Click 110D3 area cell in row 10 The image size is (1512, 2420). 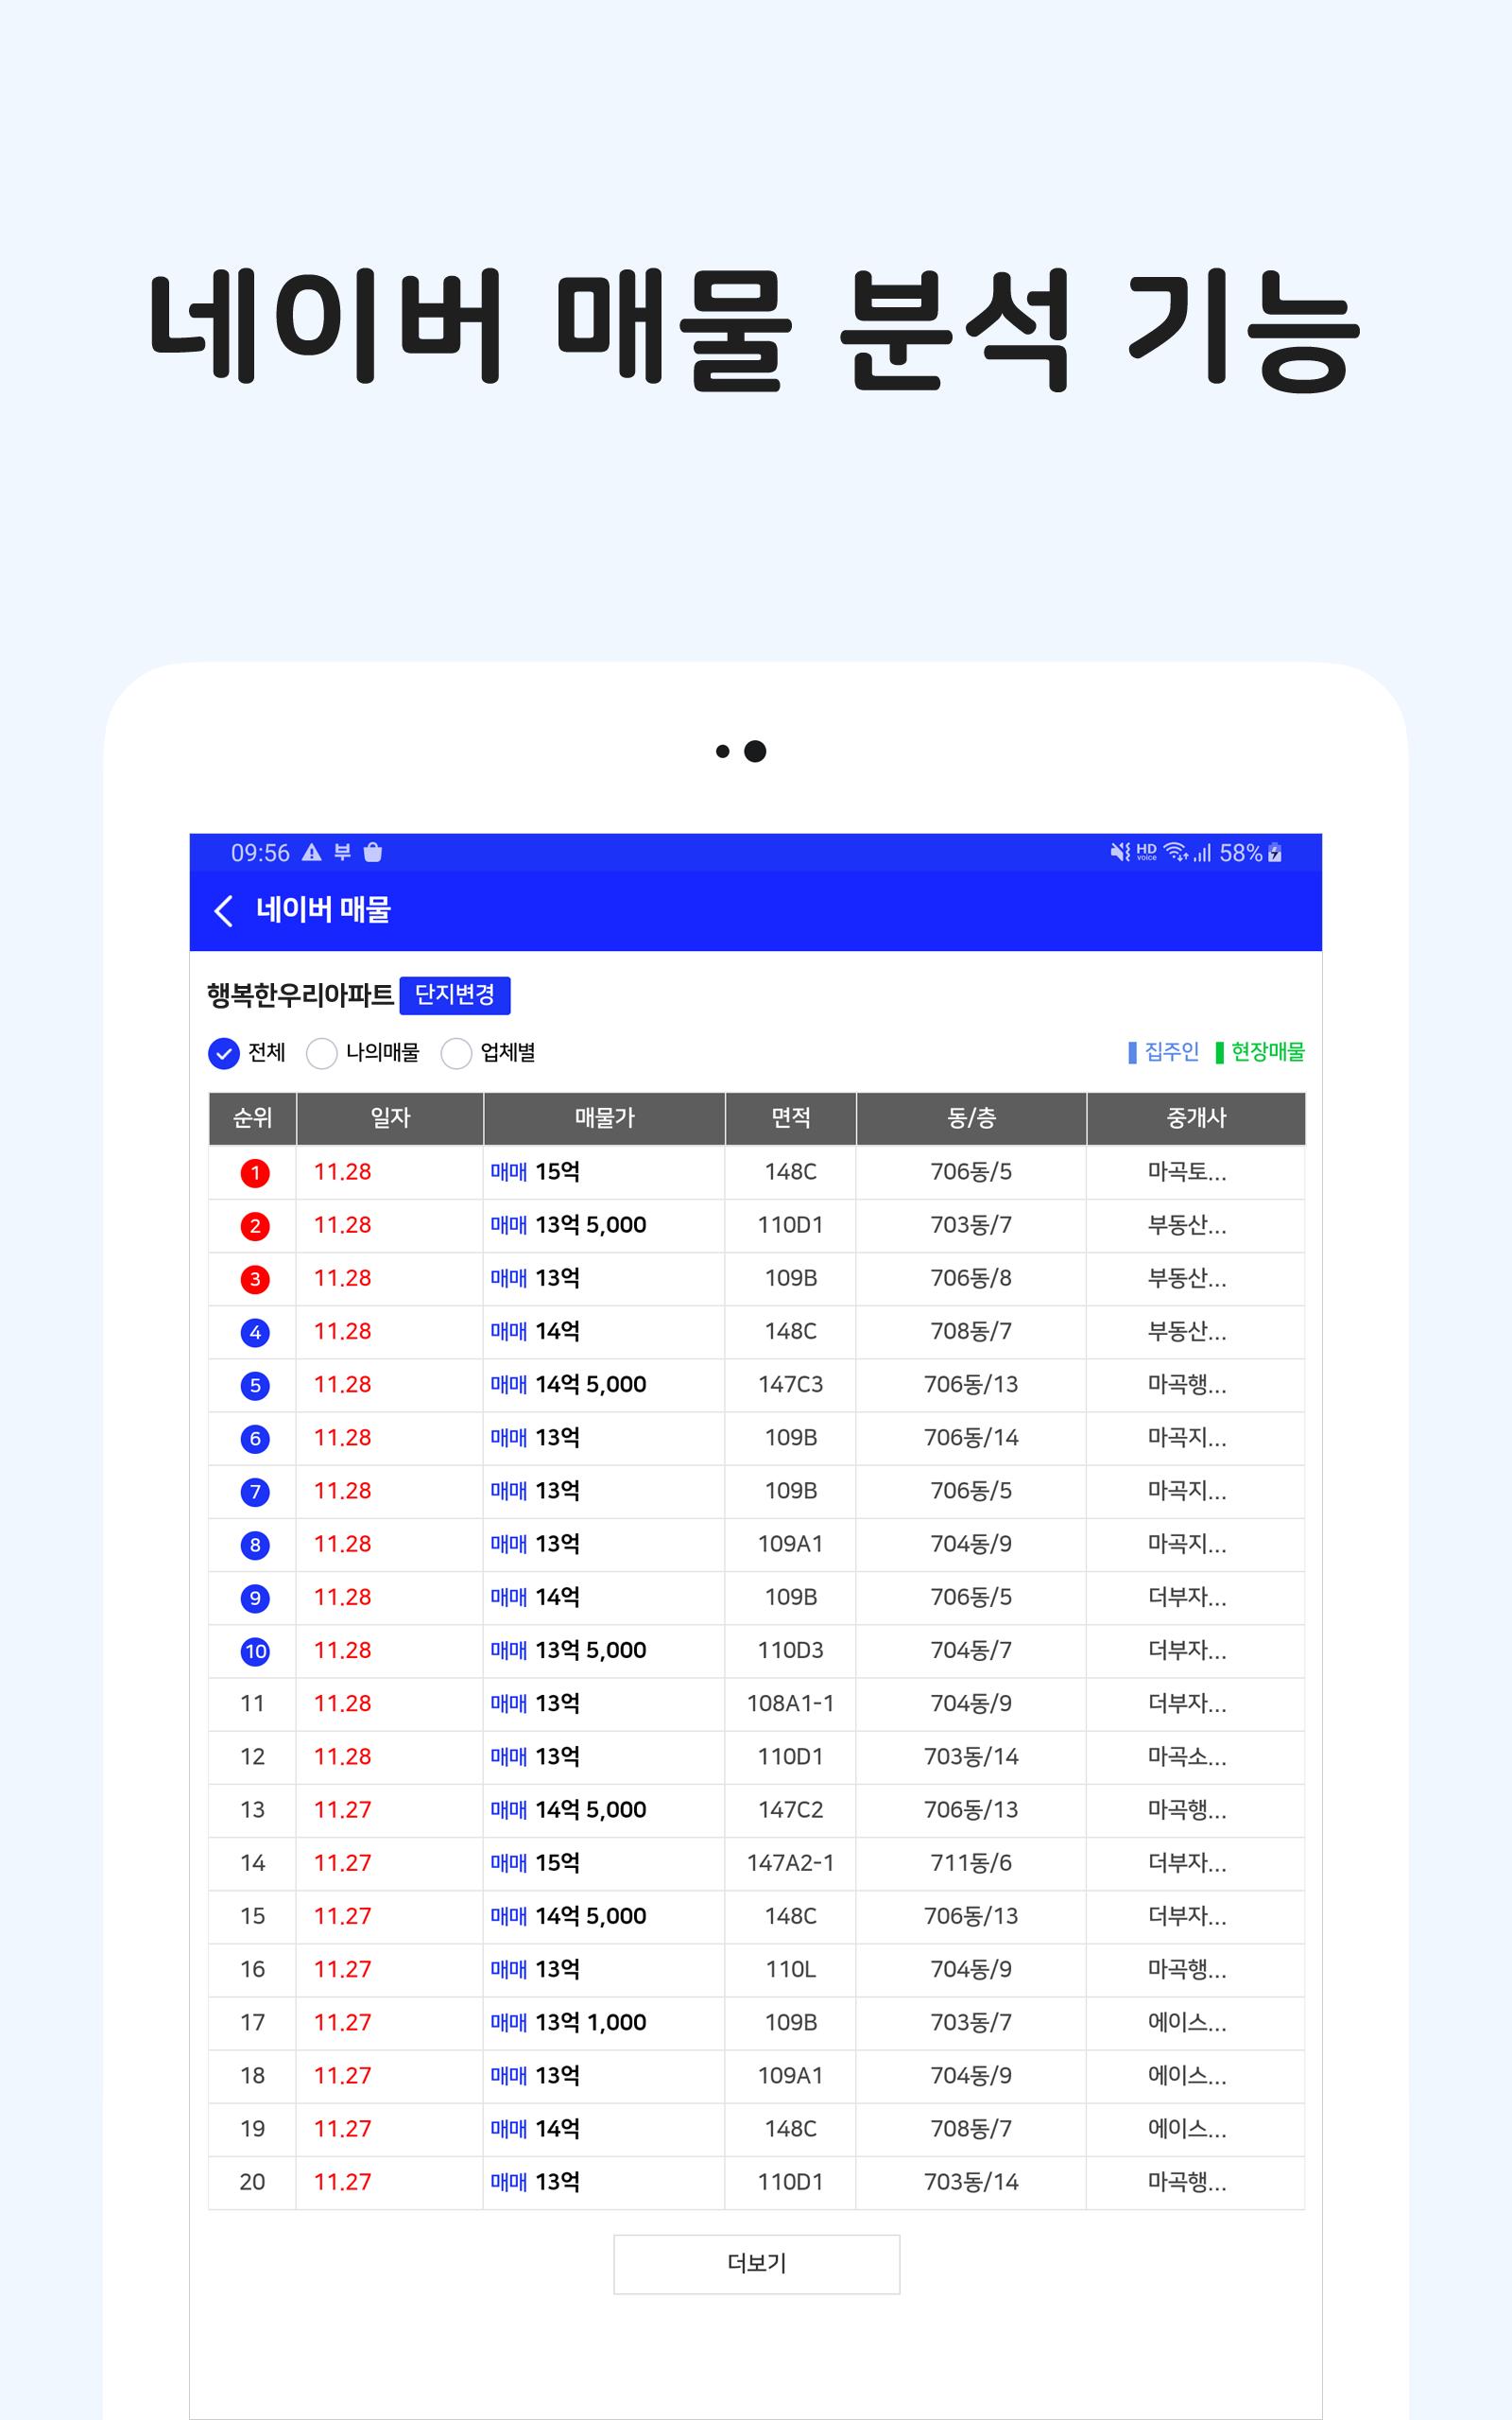[791, 1650]
